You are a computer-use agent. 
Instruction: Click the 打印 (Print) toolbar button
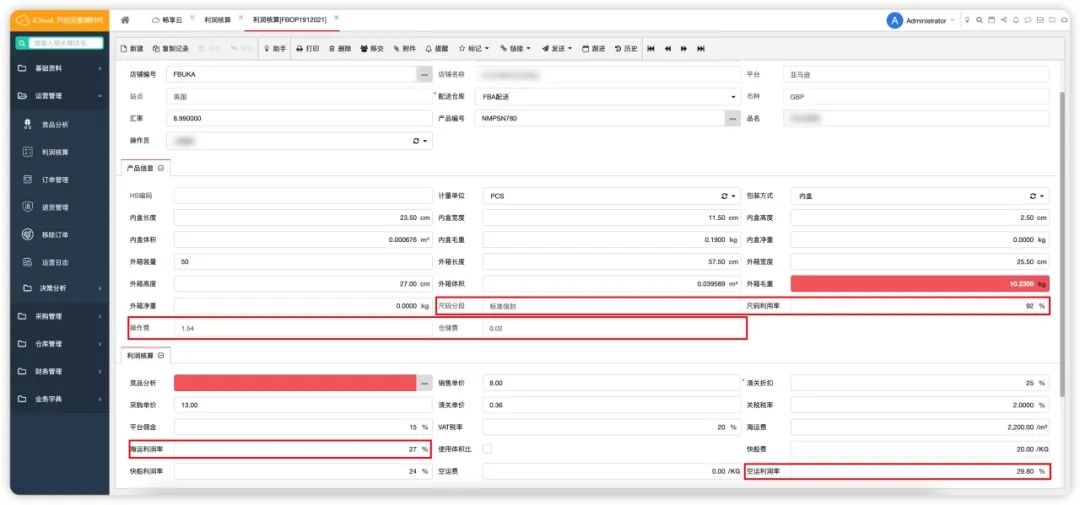[307, 48]
